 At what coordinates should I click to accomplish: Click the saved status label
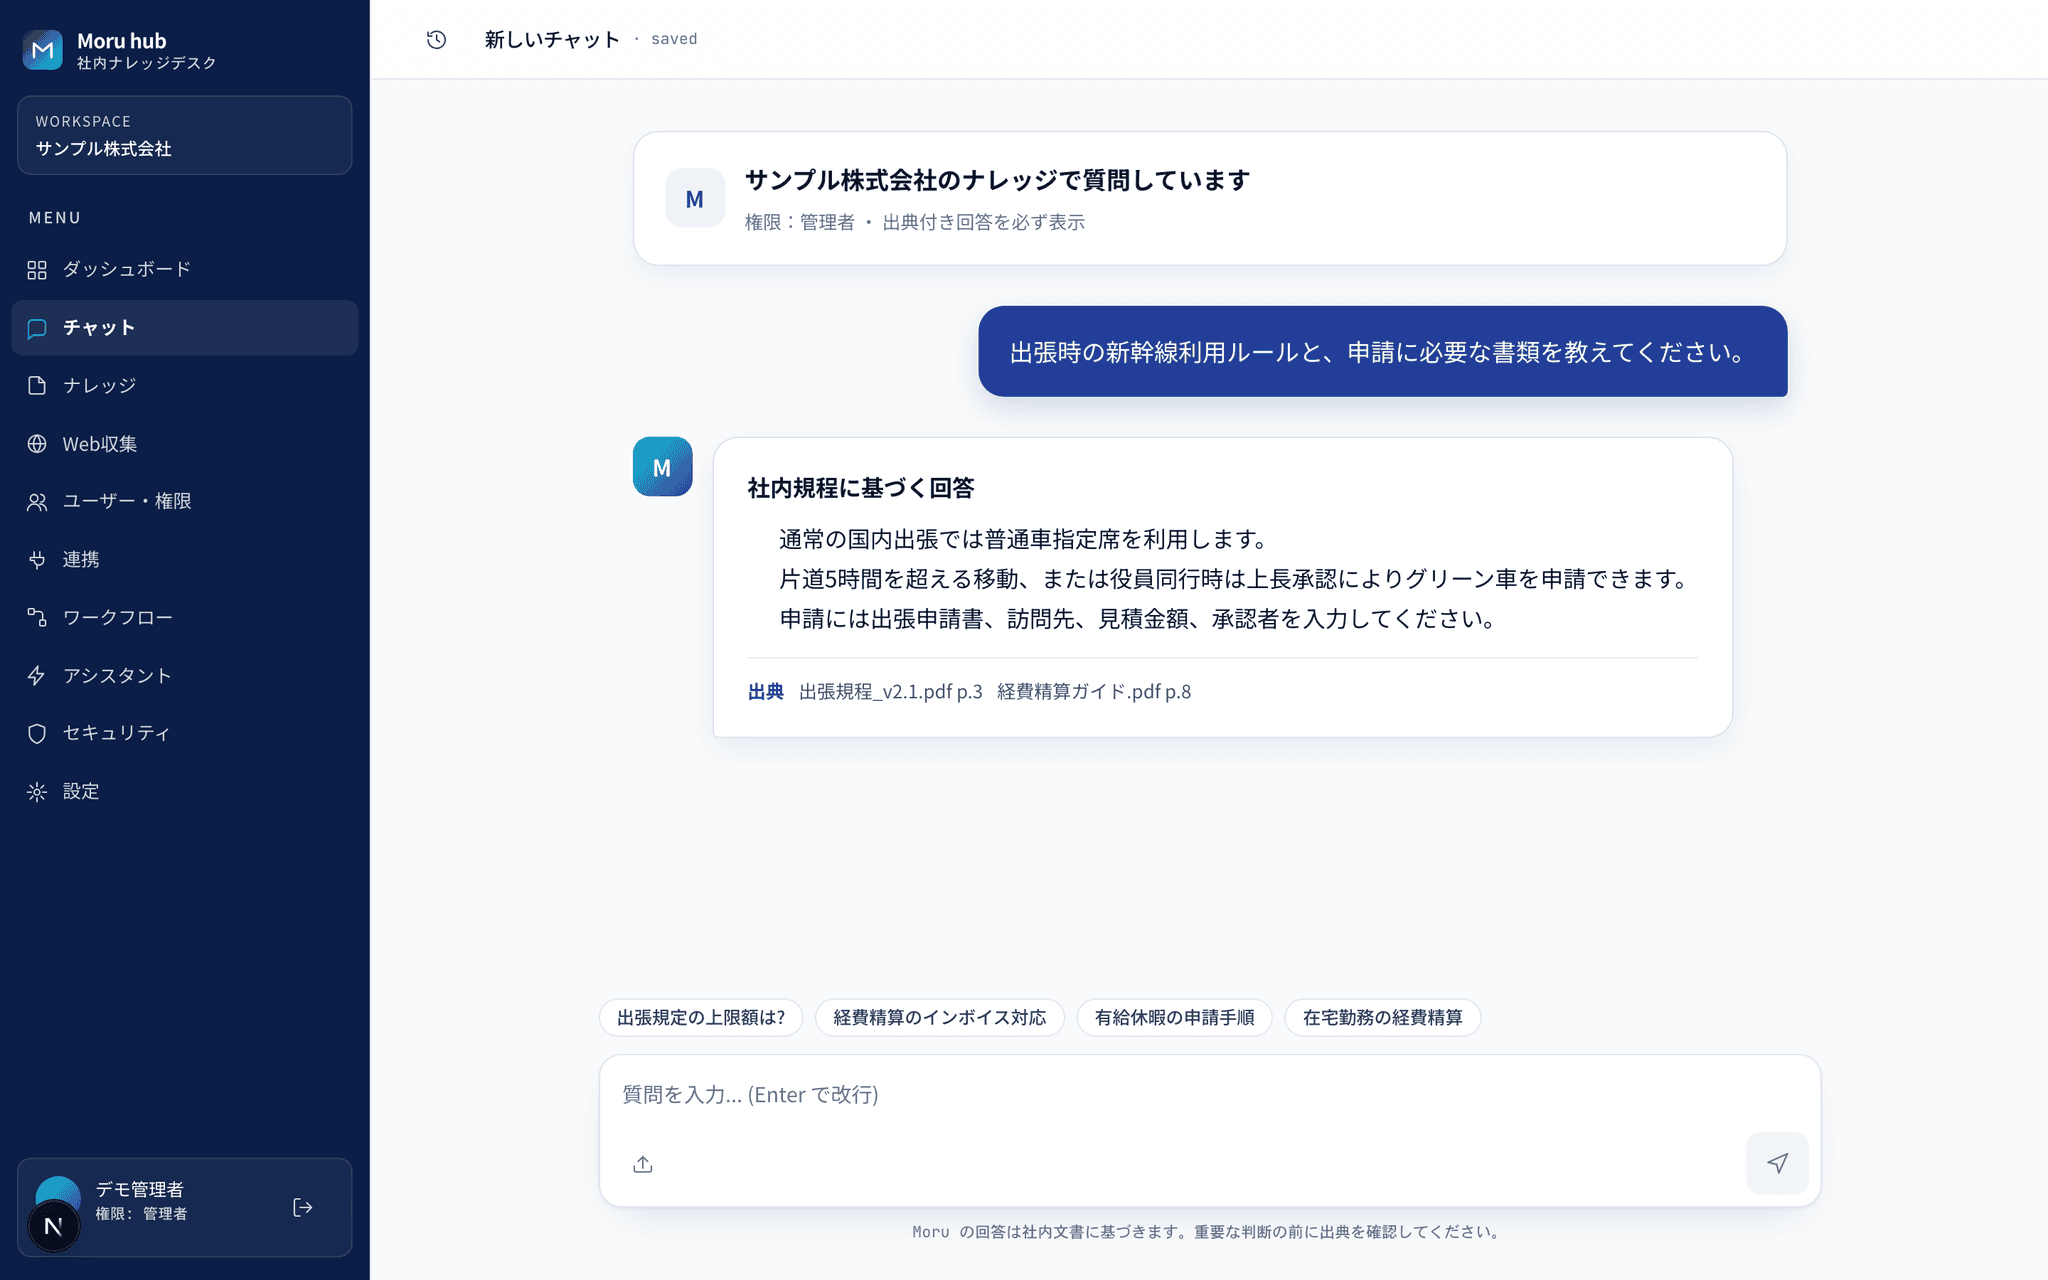(x=674, y=39)
